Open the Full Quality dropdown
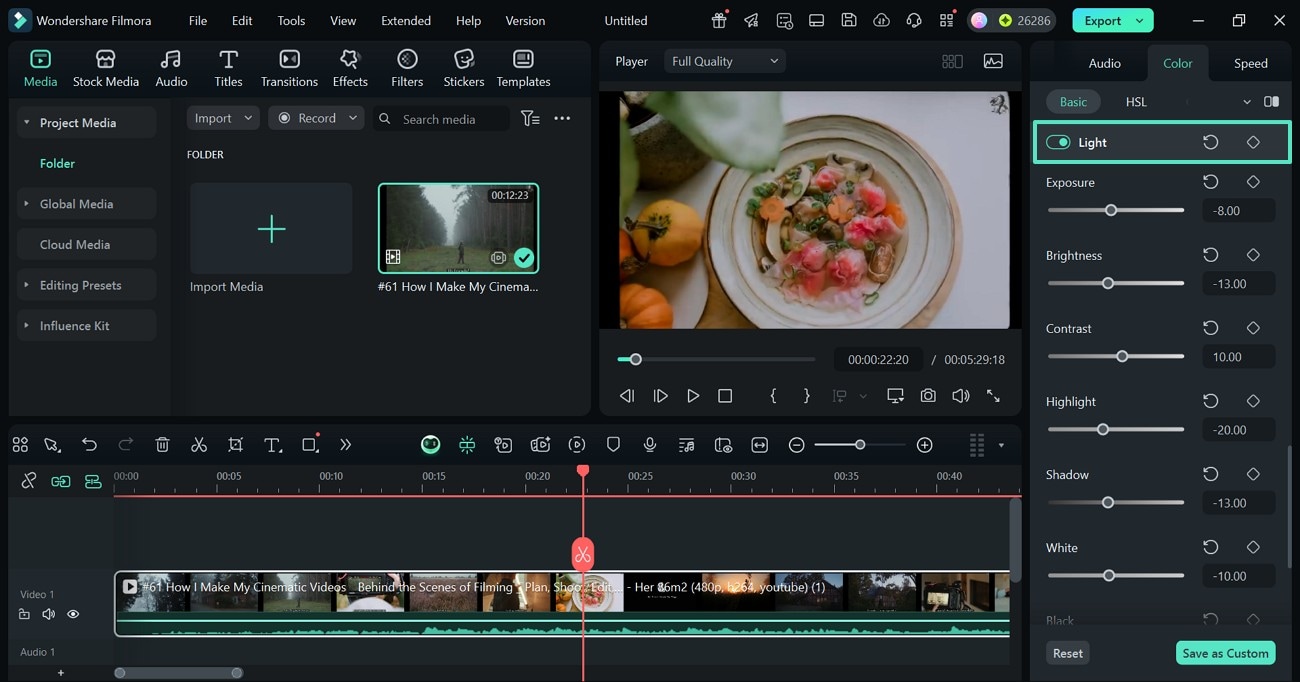 (x=725, y=61)
